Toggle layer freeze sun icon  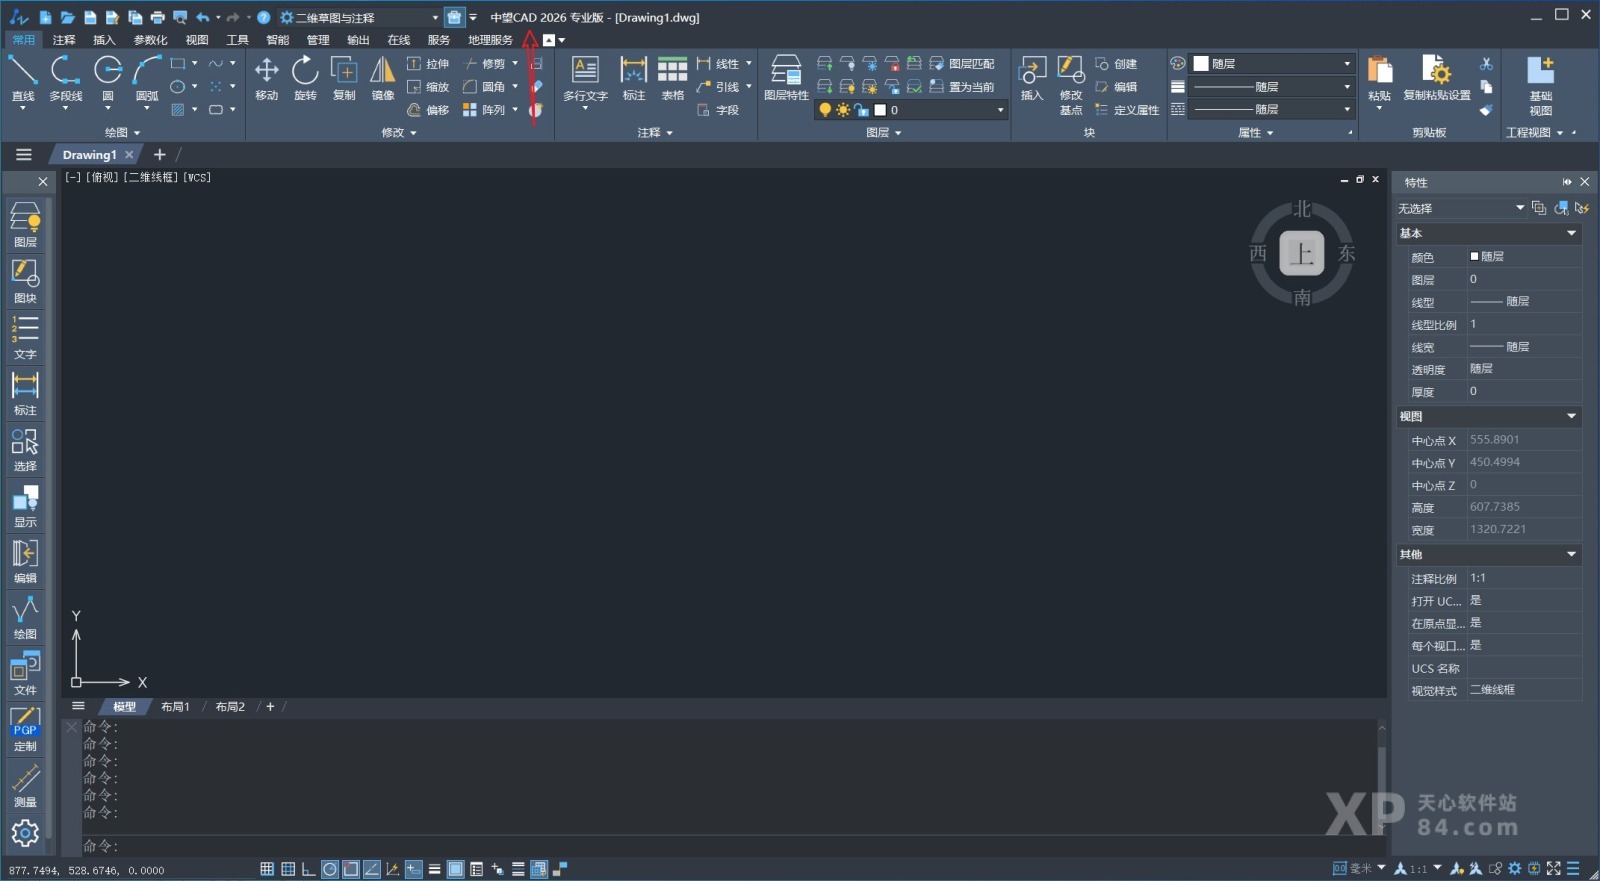[843, 110]
